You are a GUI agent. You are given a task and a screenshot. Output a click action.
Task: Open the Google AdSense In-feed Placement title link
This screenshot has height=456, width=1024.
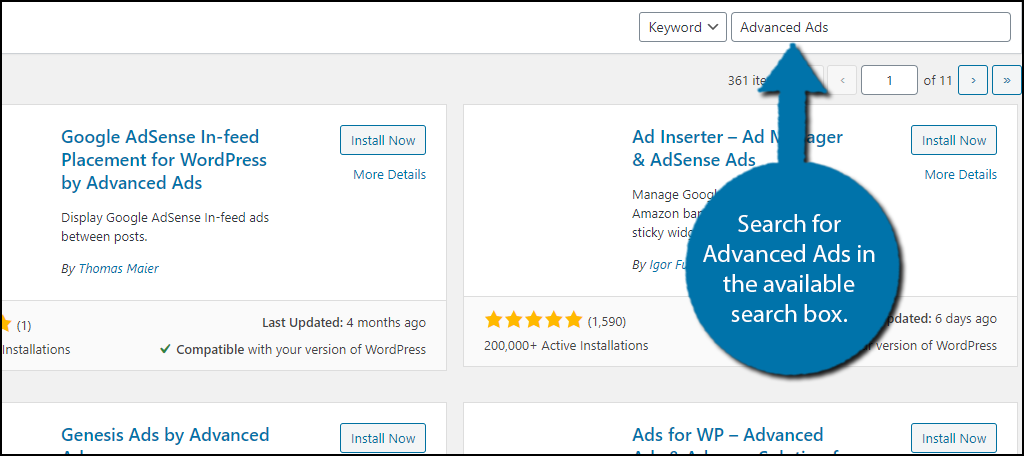click(164, 159)
